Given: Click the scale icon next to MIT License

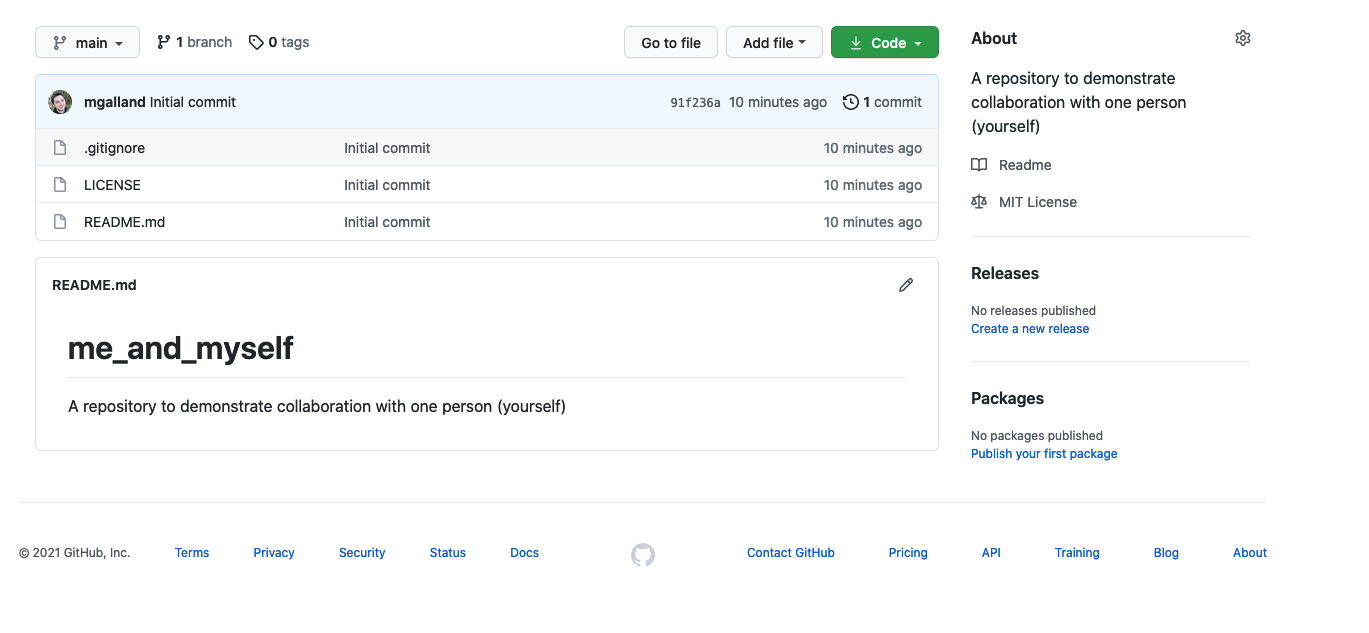Looking at the screenshot, I should click(x=979, y=202).
